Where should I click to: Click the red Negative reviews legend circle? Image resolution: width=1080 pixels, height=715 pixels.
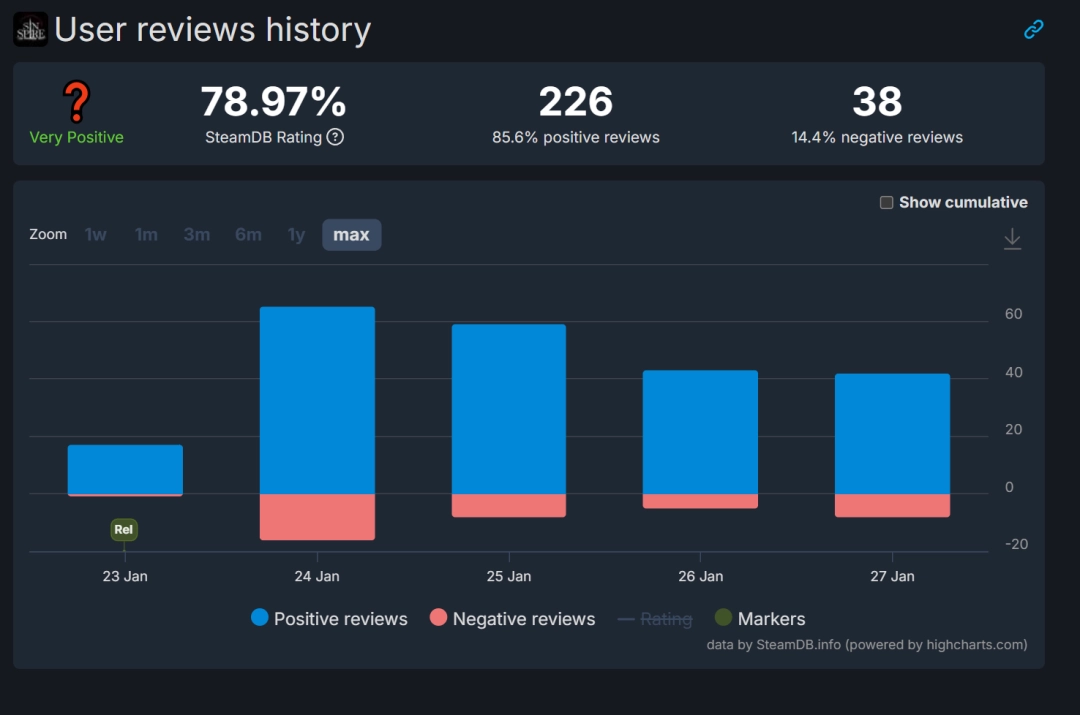coord(436,618)
